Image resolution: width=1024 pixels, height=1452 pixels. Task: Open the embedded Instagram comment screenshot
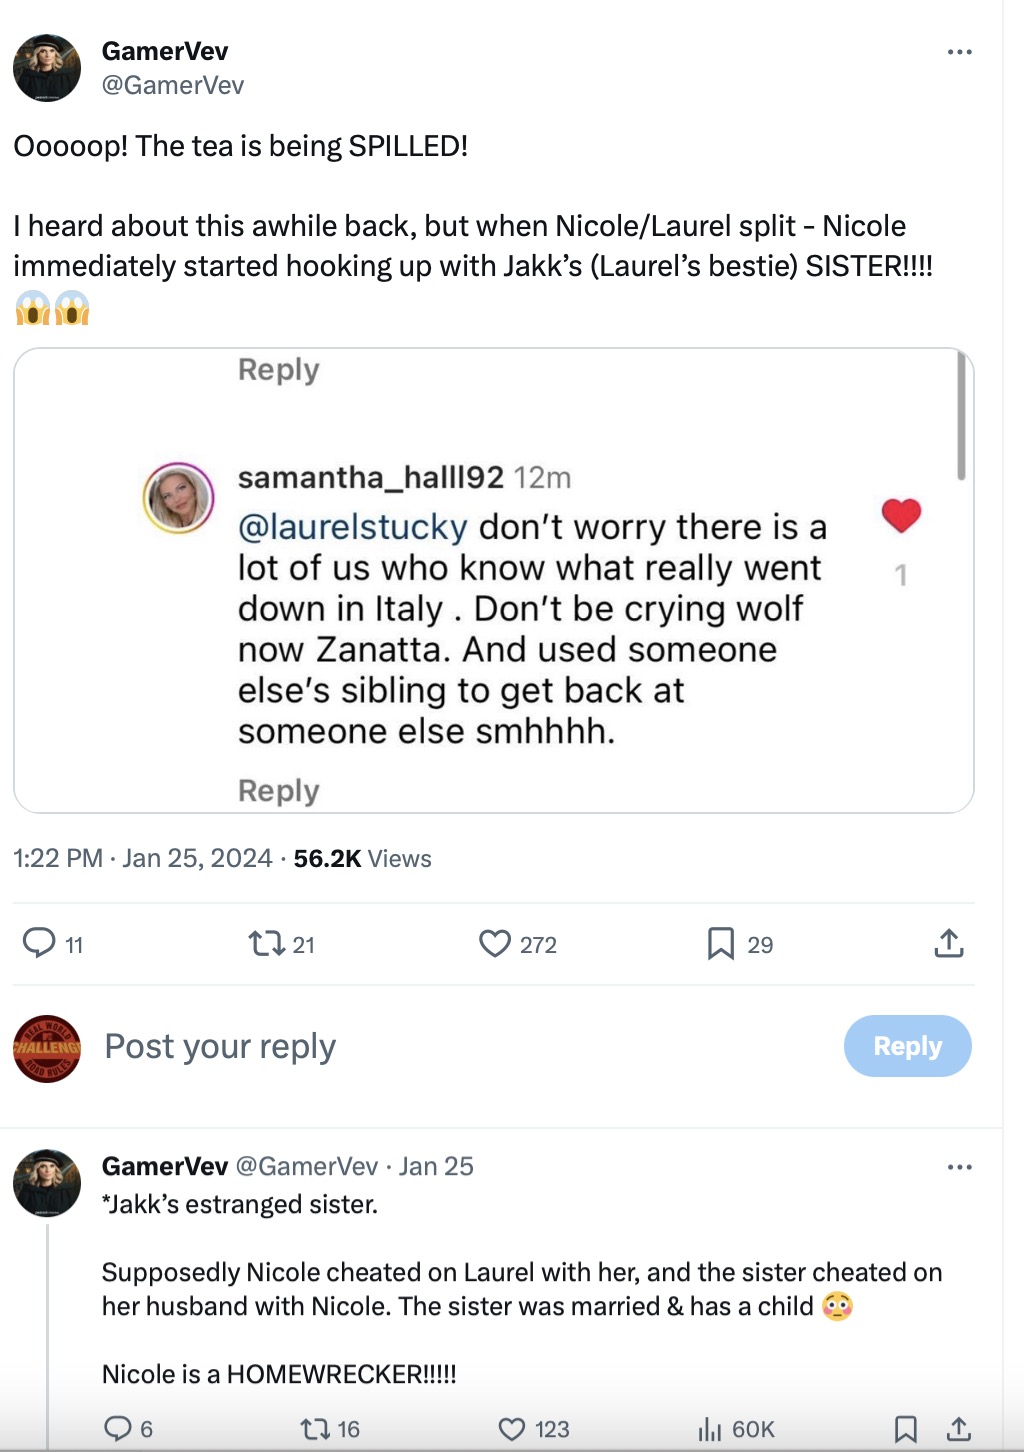(494, 580)
